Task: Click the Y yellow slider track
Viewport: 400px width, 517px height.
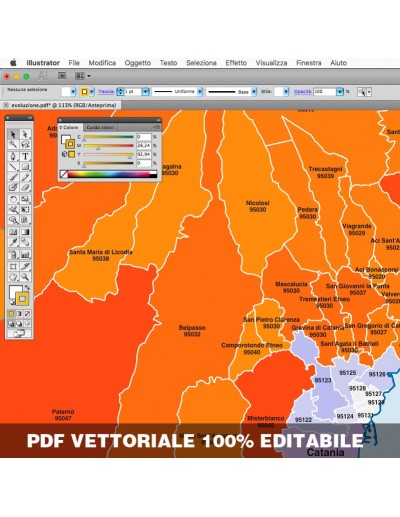Action: click(x=108, y=154)
